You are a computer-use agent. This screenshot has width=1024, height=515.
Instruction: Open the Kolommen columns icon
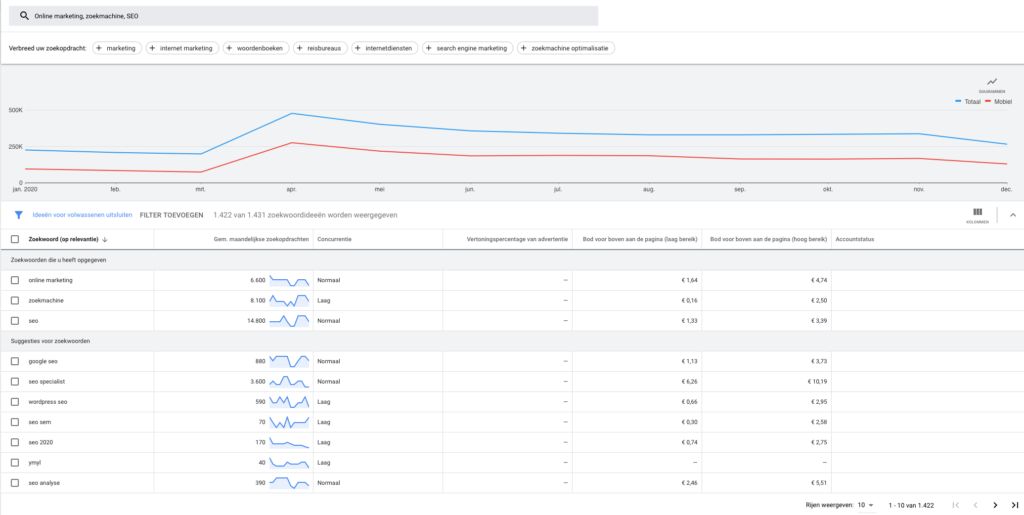pos(977,214)
